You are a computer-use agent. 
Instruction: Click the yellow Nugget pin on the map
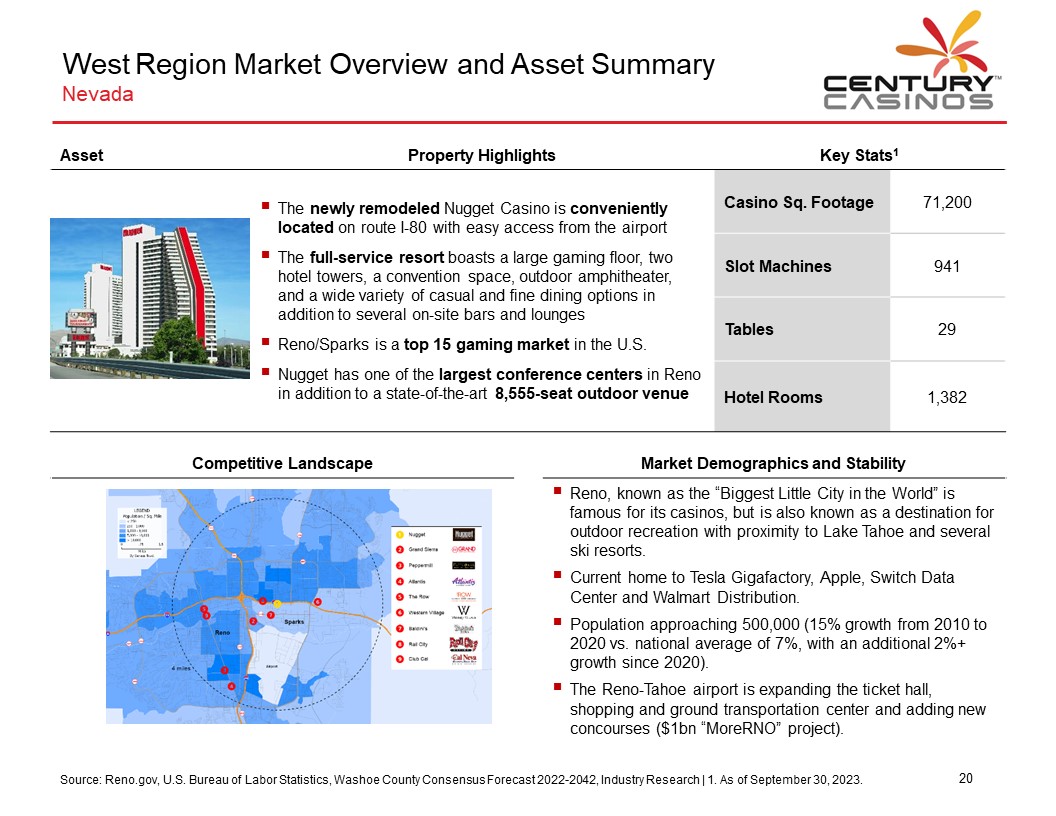tap(277, 604)
